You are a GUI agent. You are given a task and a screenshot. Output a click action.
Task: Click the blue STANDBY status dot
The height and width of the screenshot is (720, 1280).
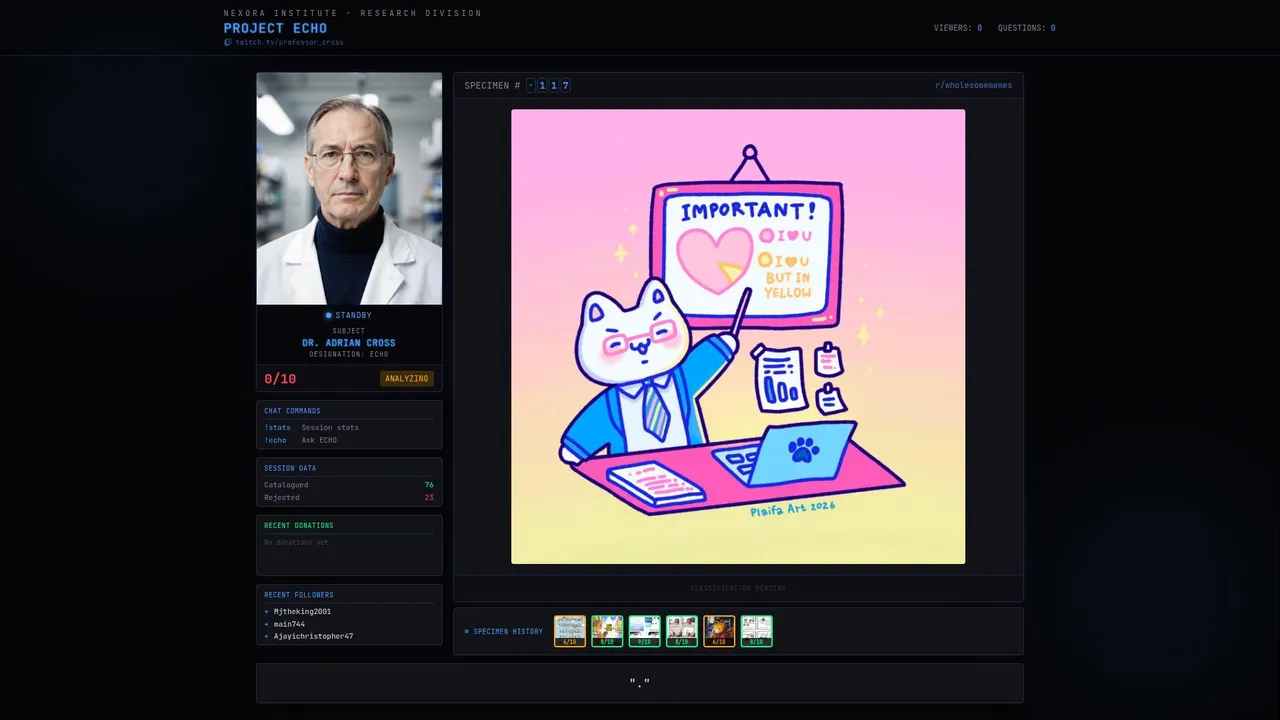tap(328, 316)
